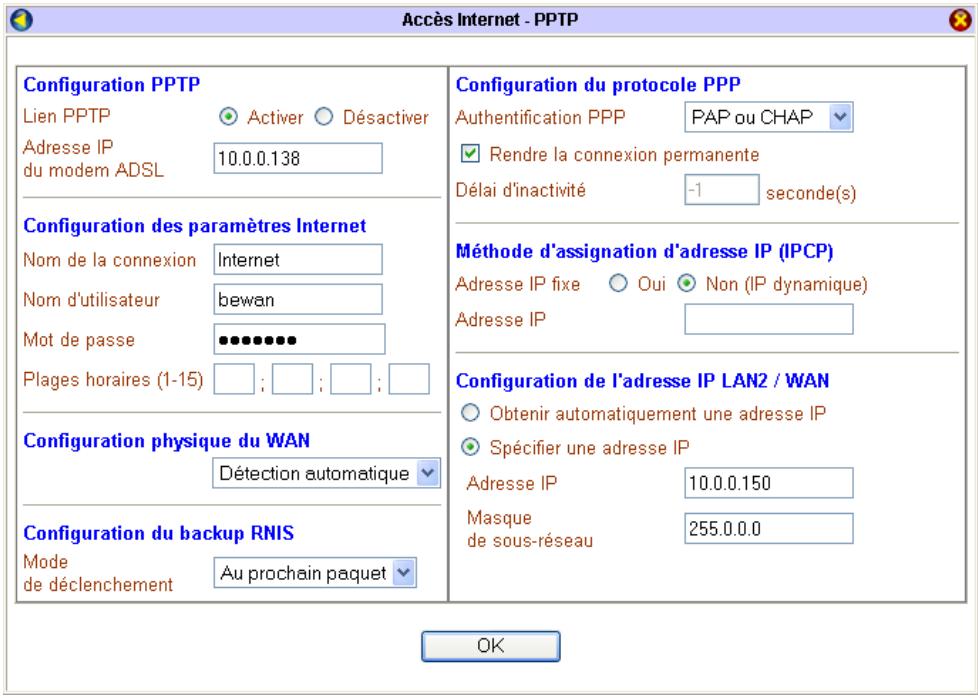Click the Délai d'inactivité field

[722, 190]
